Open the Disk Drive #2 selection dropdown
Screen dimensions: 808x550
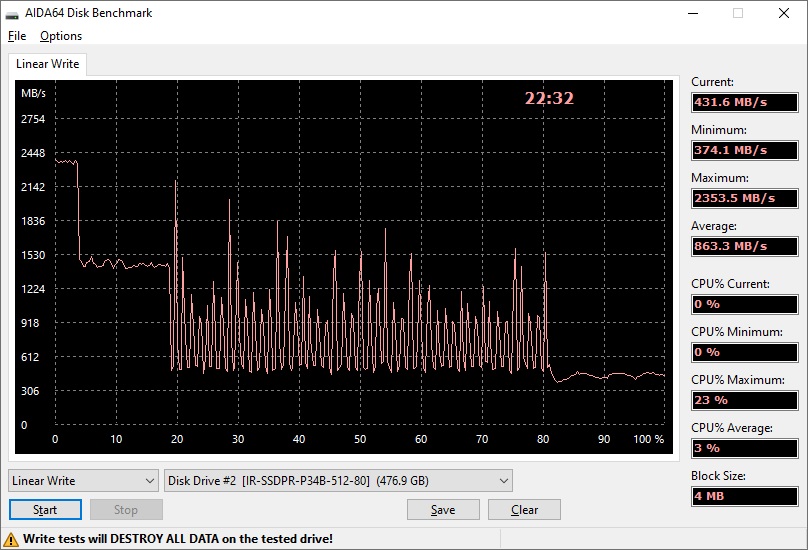(x=338, y=480)
